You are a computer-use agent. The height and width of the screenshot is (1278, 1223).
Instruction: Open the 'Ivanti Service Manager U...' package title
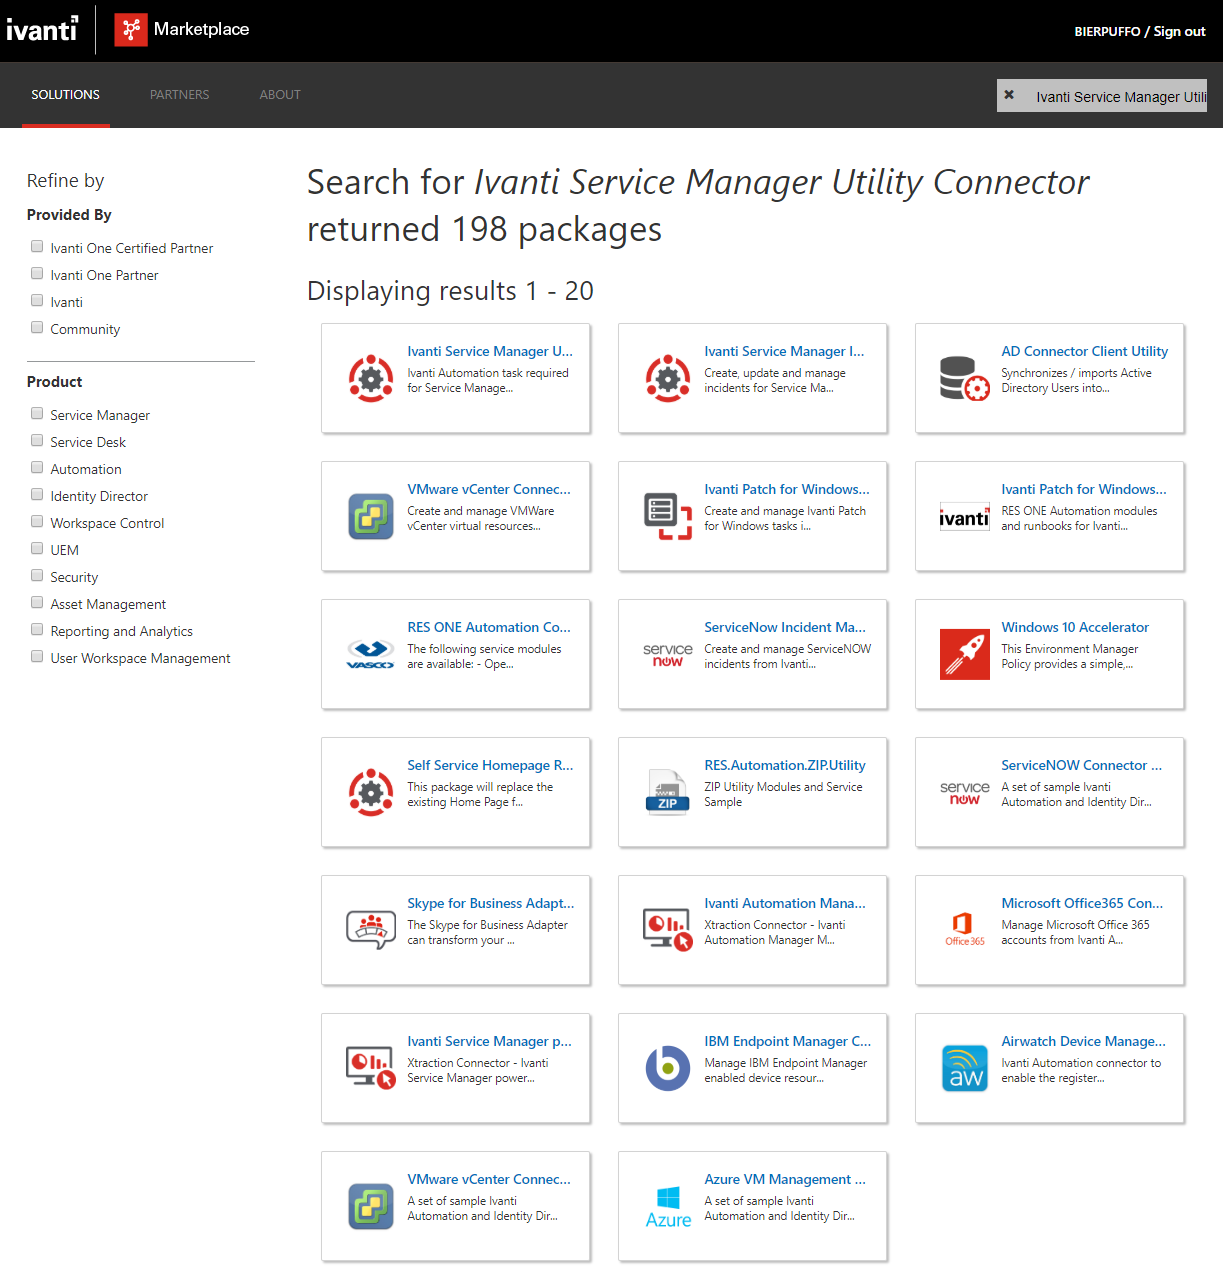tap(490, 351)
